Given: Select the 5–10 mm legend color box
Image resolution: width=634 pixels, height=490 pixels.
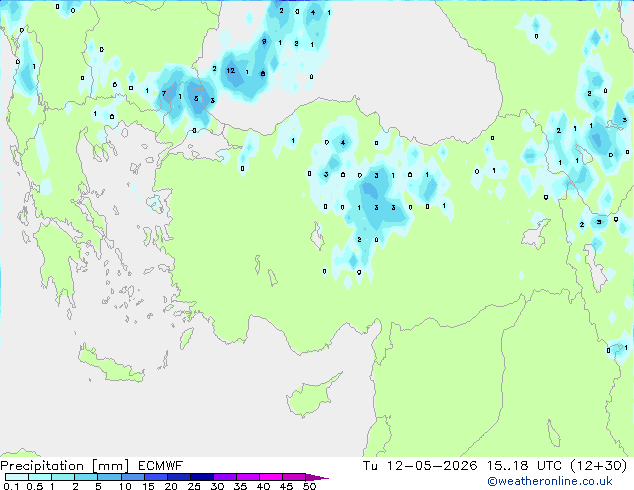Looking at the screenshot, I should click(x=109, y=477).
